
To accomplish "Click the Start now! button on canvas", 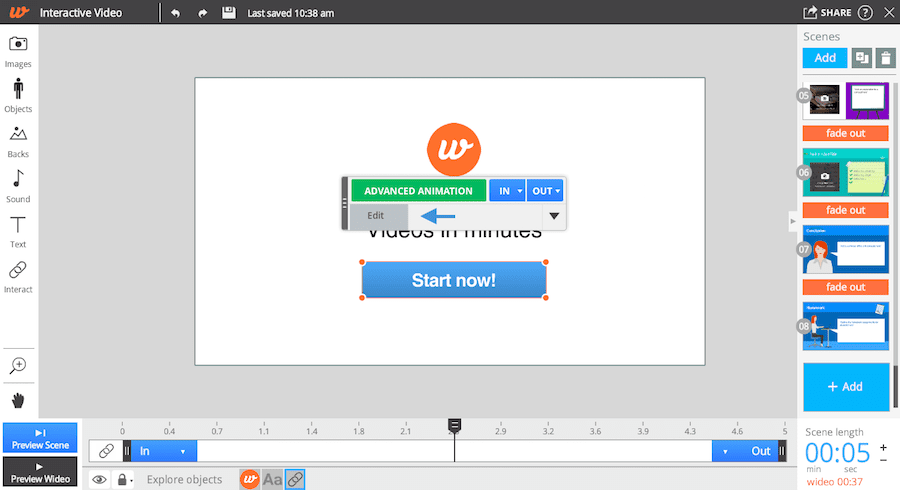I will (x=453, y=280).
